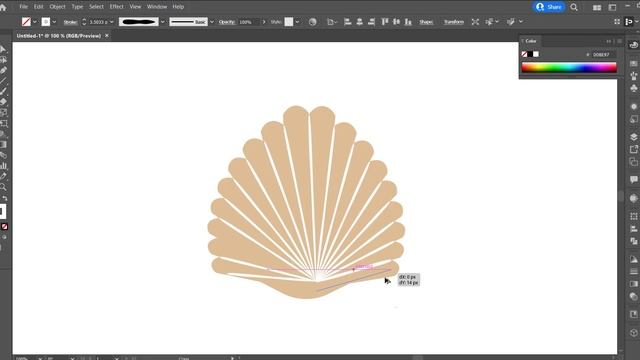The width and height of the screenshot is (640, 360).
Task: Click the vertical align center icon
Action: [x=396, y=22]
